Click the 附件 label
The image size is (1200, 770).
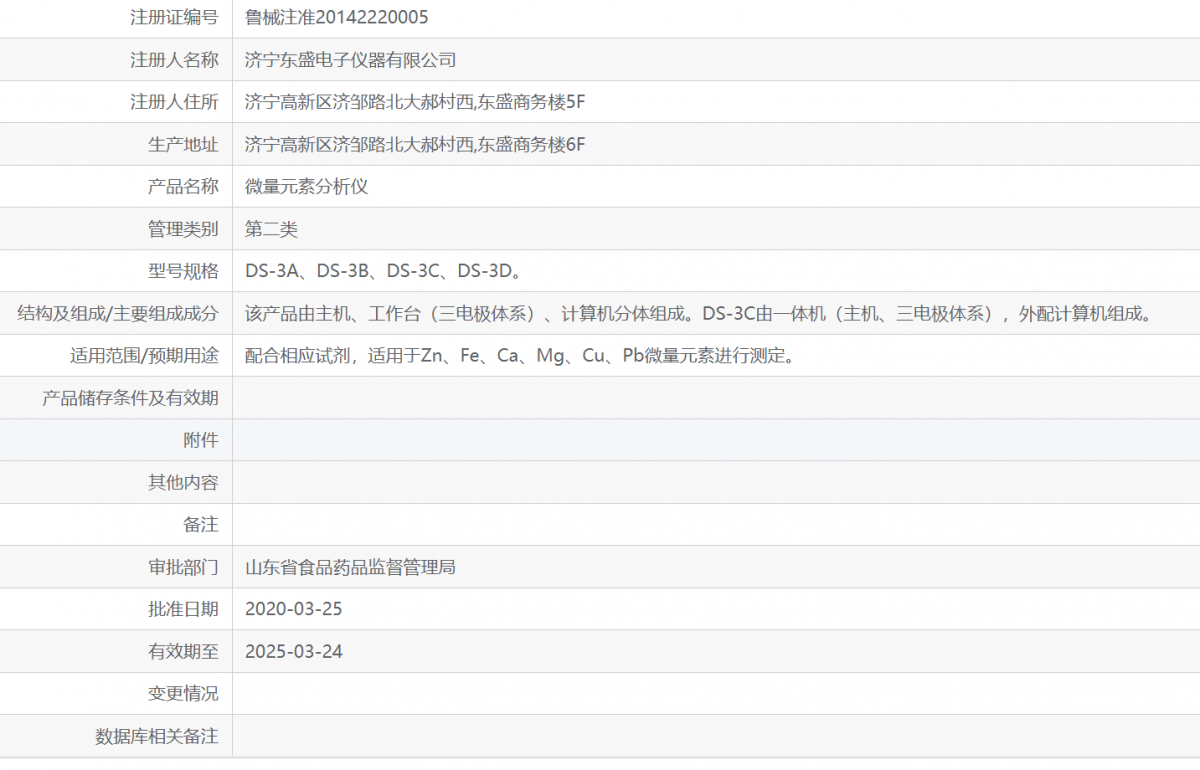[201, 440]
